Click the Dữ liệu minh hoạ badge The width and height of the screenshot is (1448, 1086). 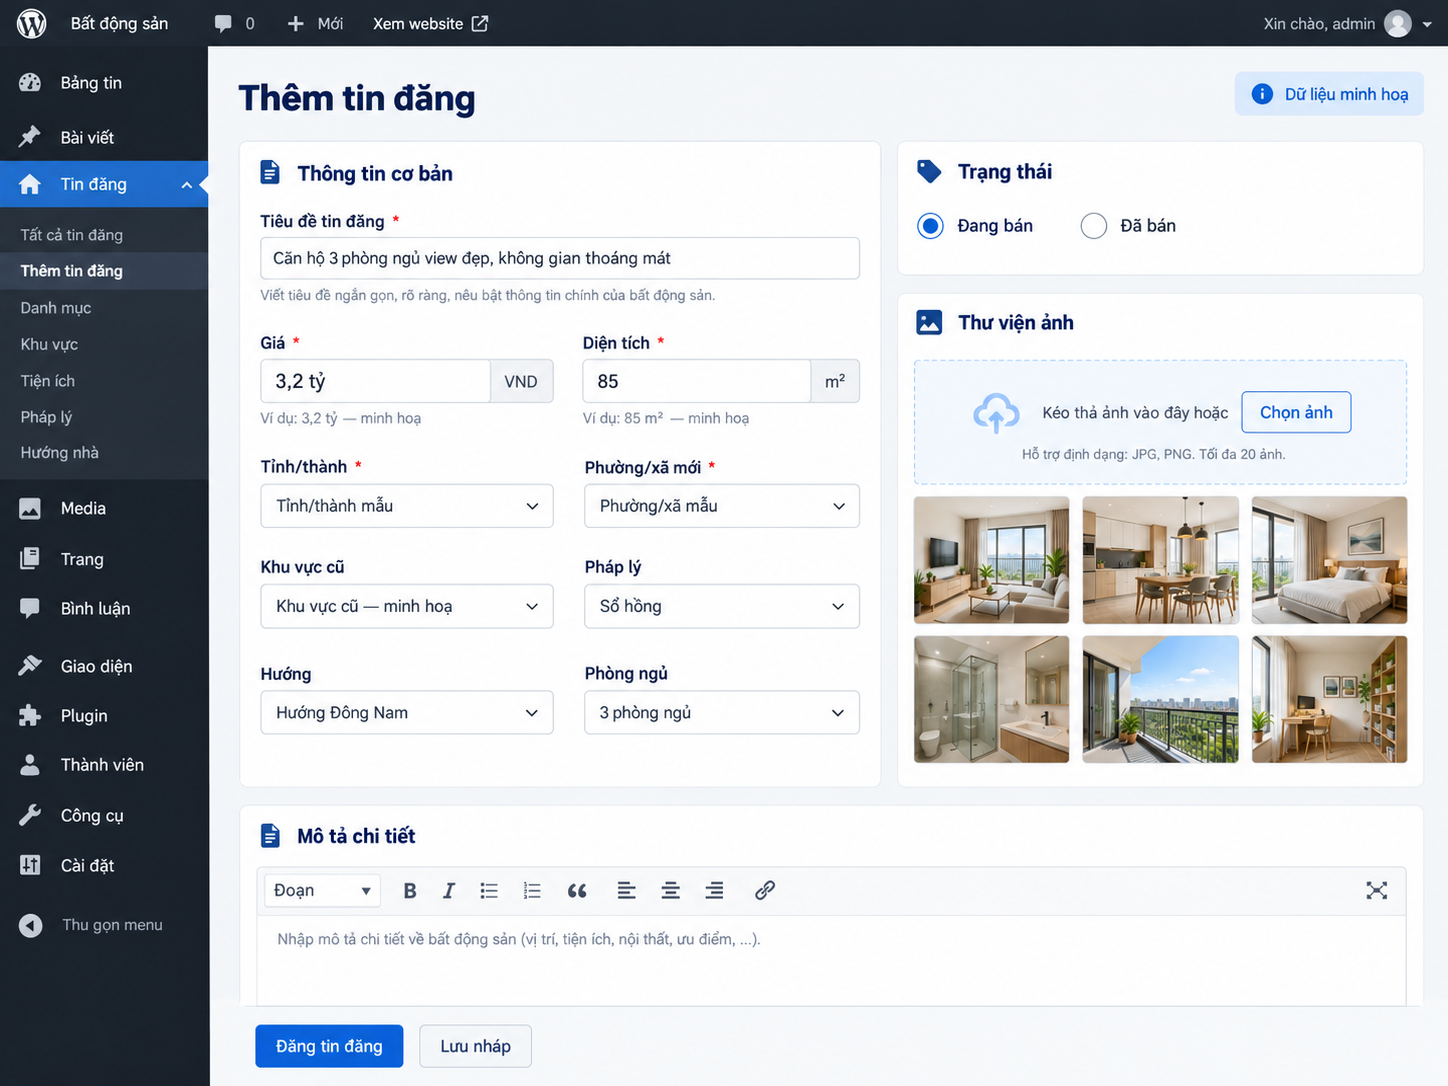click(1329, 94)
